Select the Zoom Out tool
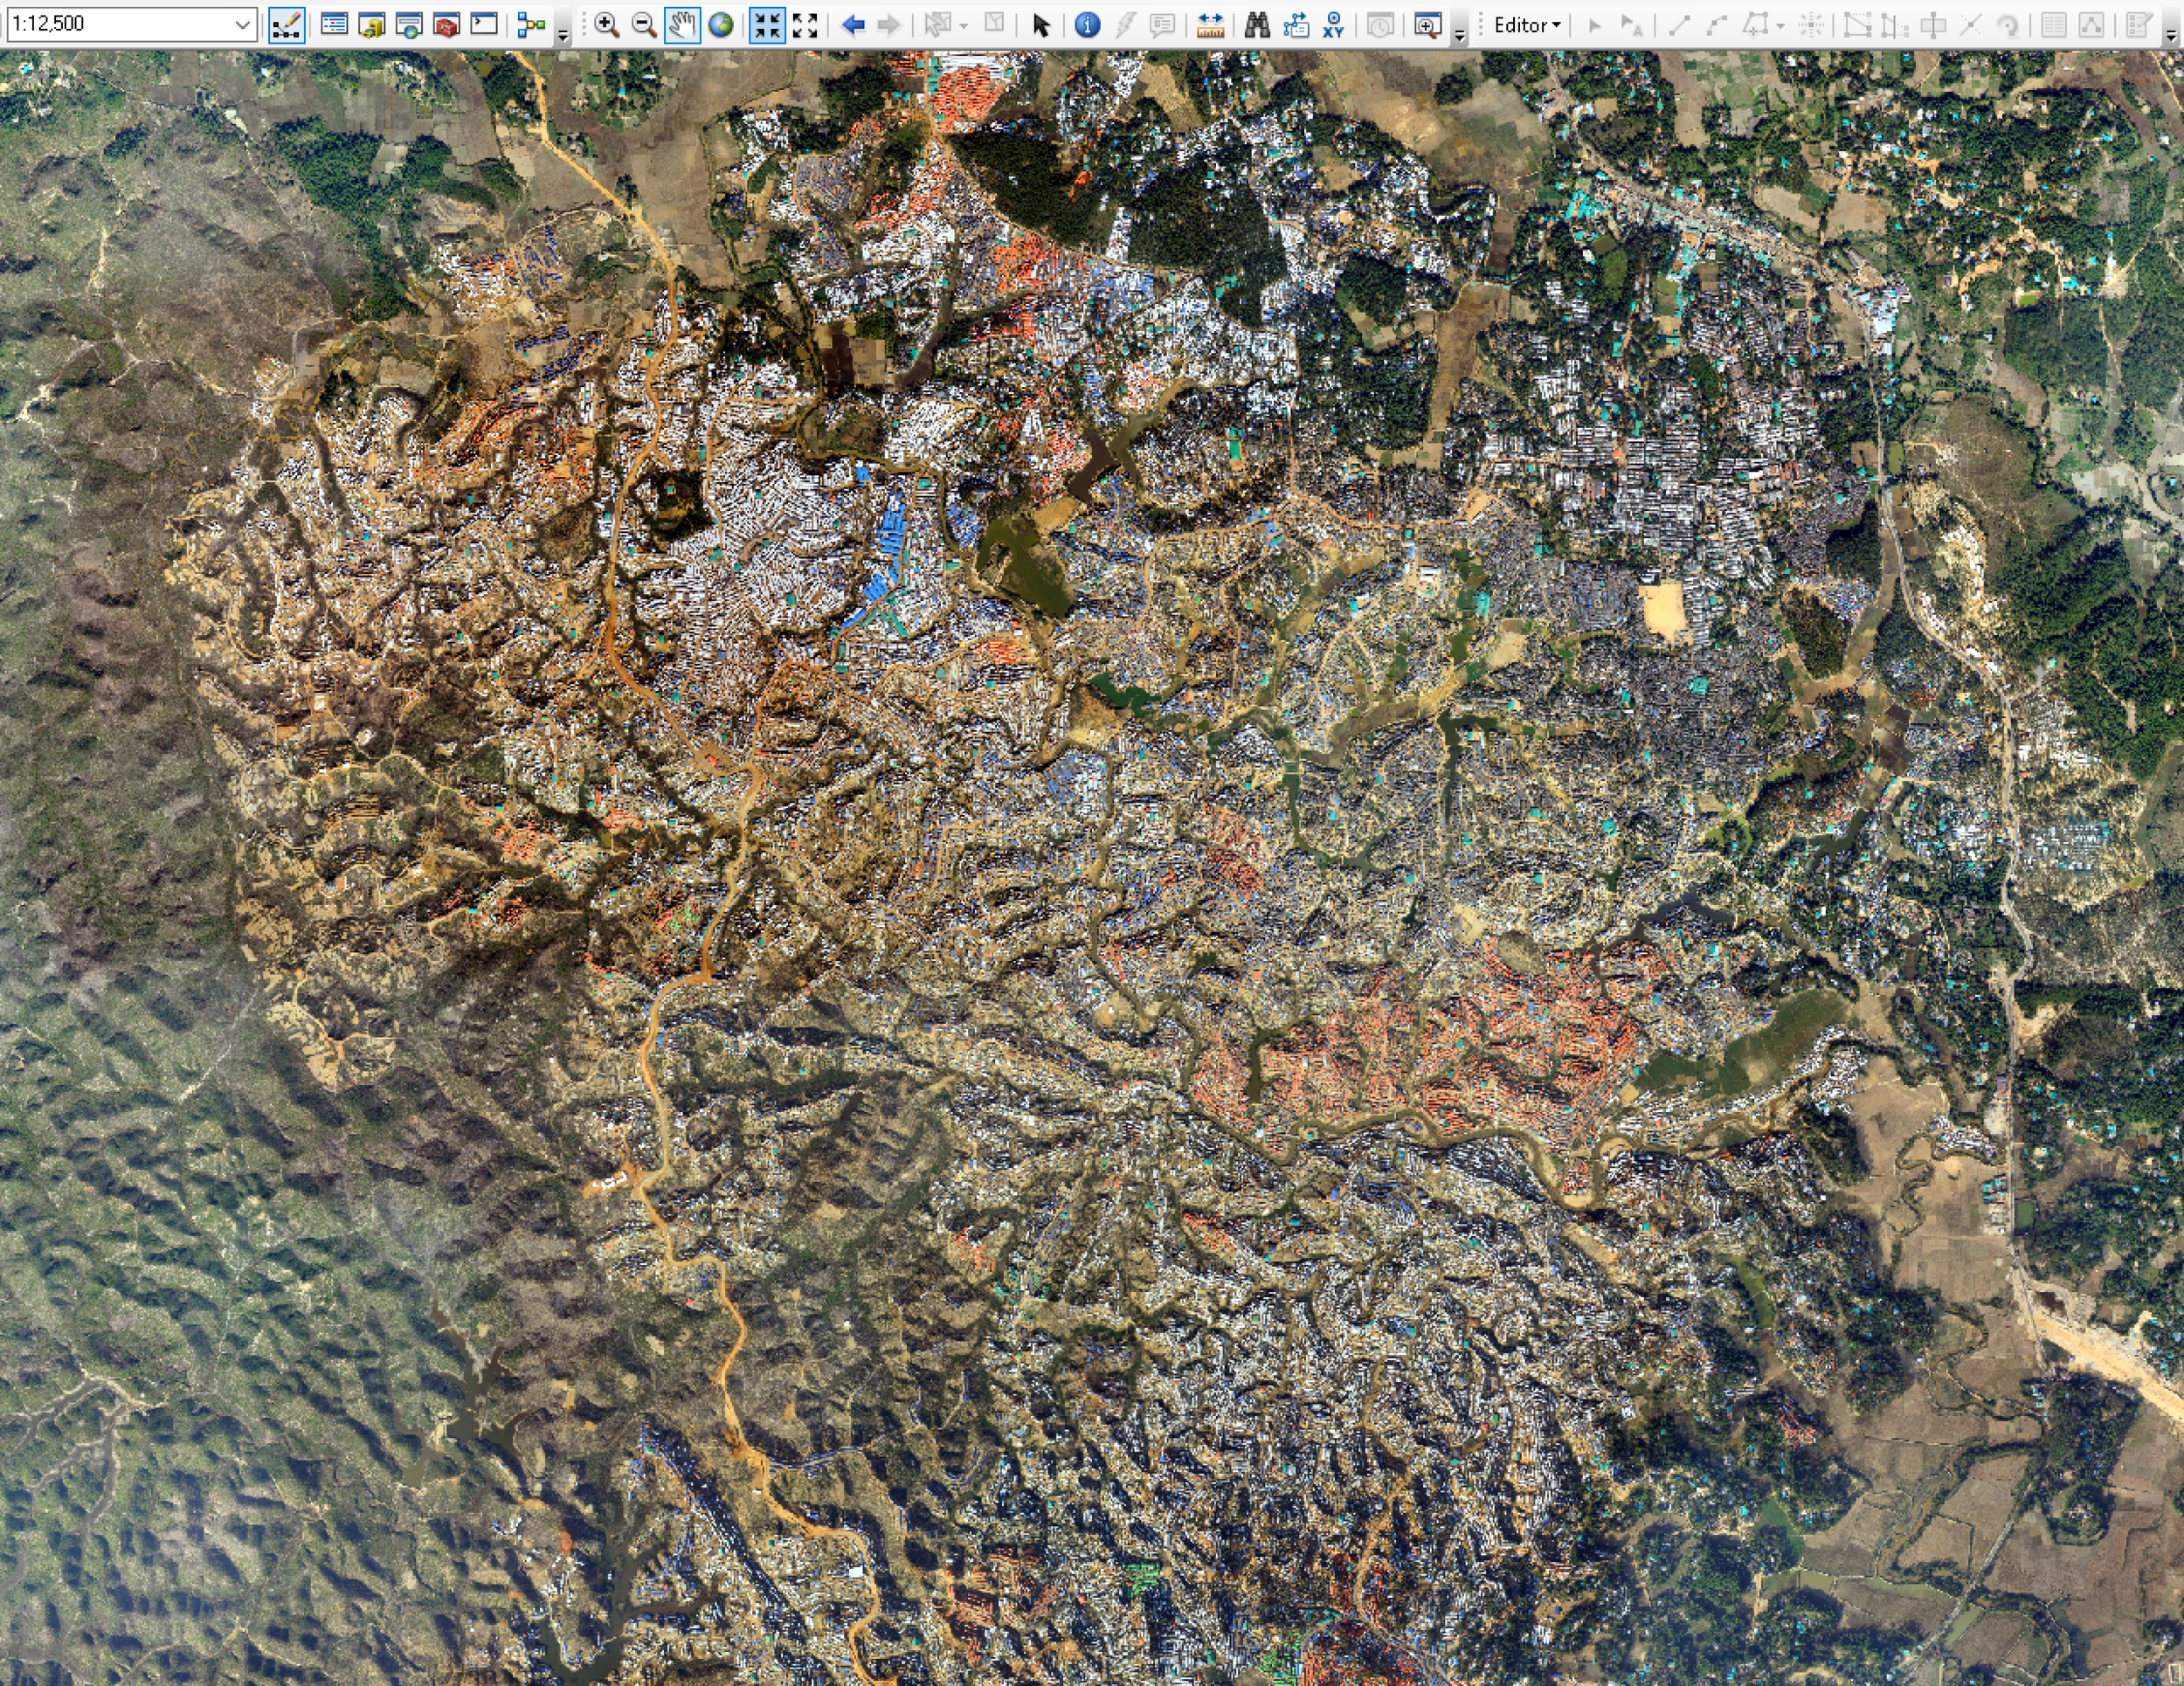 click(644, 25)
